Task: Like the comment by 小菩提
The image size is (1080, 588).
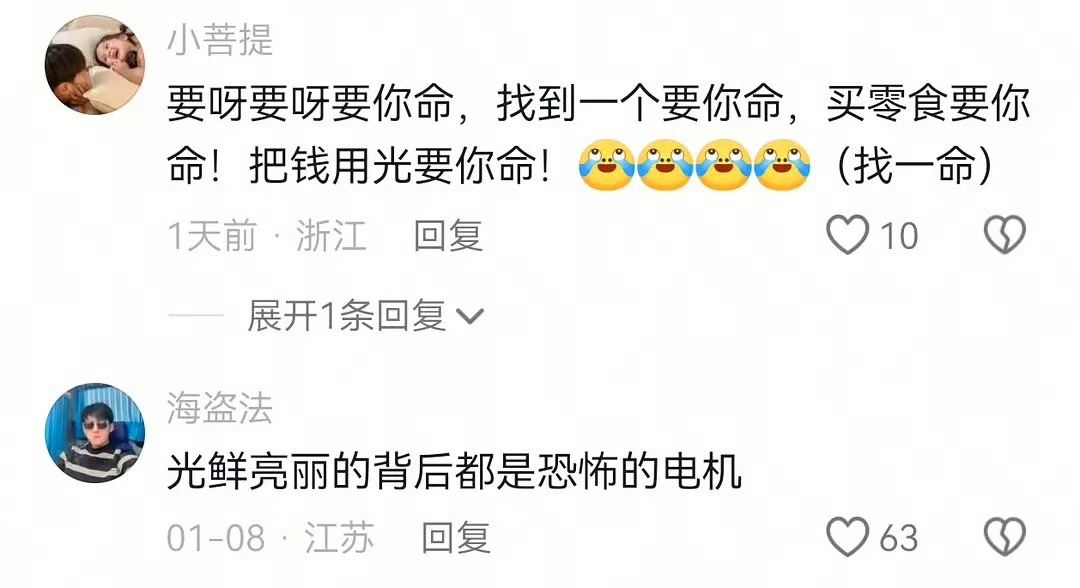Action: (847, 235)
